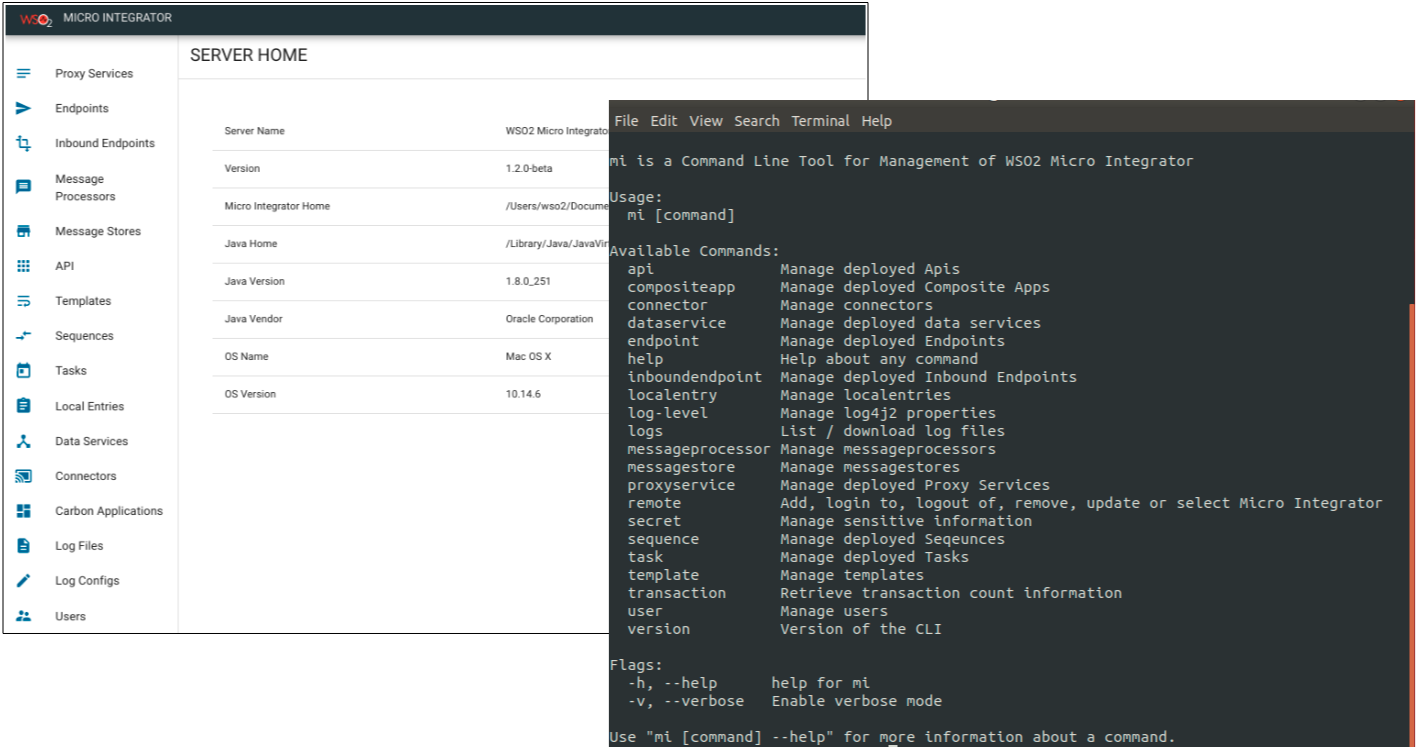1418x749 pixels.
Task: Click the Sequences icon
Action: (x=24, y=336)
